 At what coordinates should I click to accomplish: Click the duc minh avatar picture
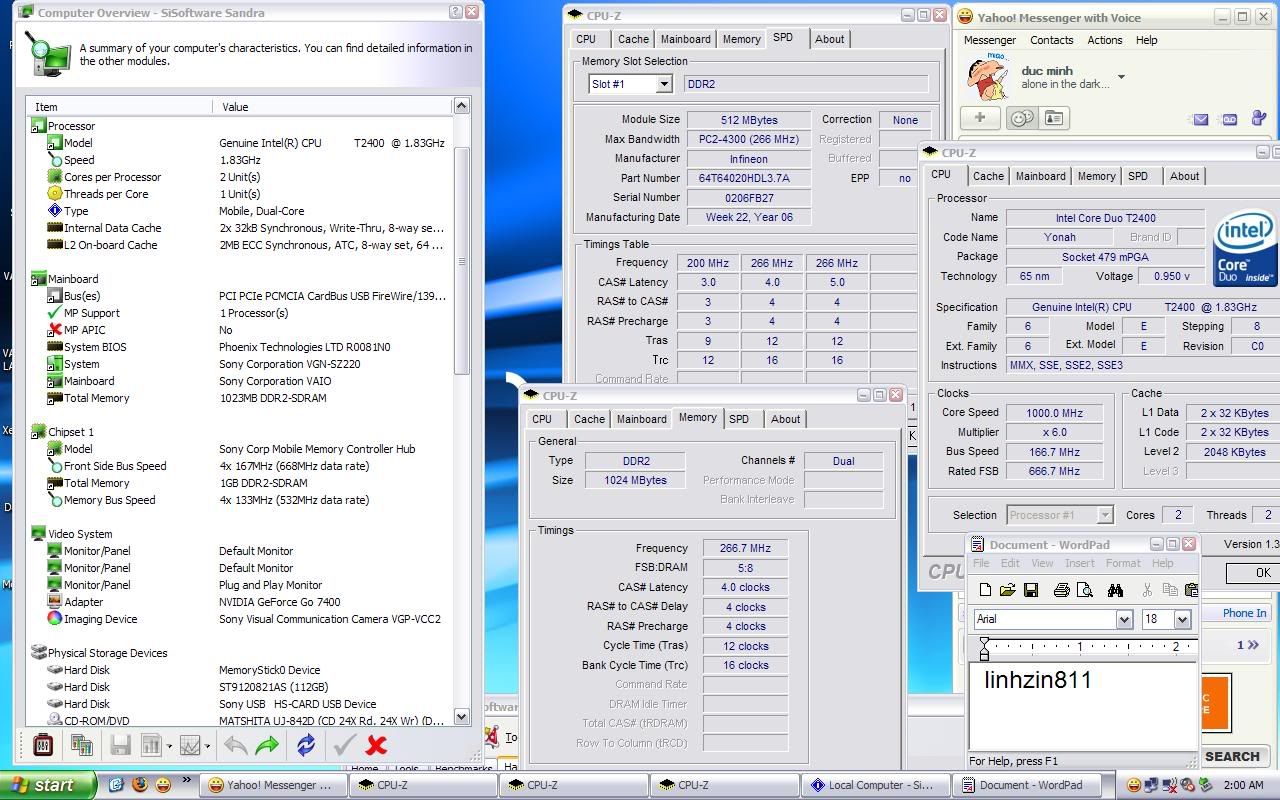point(986,77)
